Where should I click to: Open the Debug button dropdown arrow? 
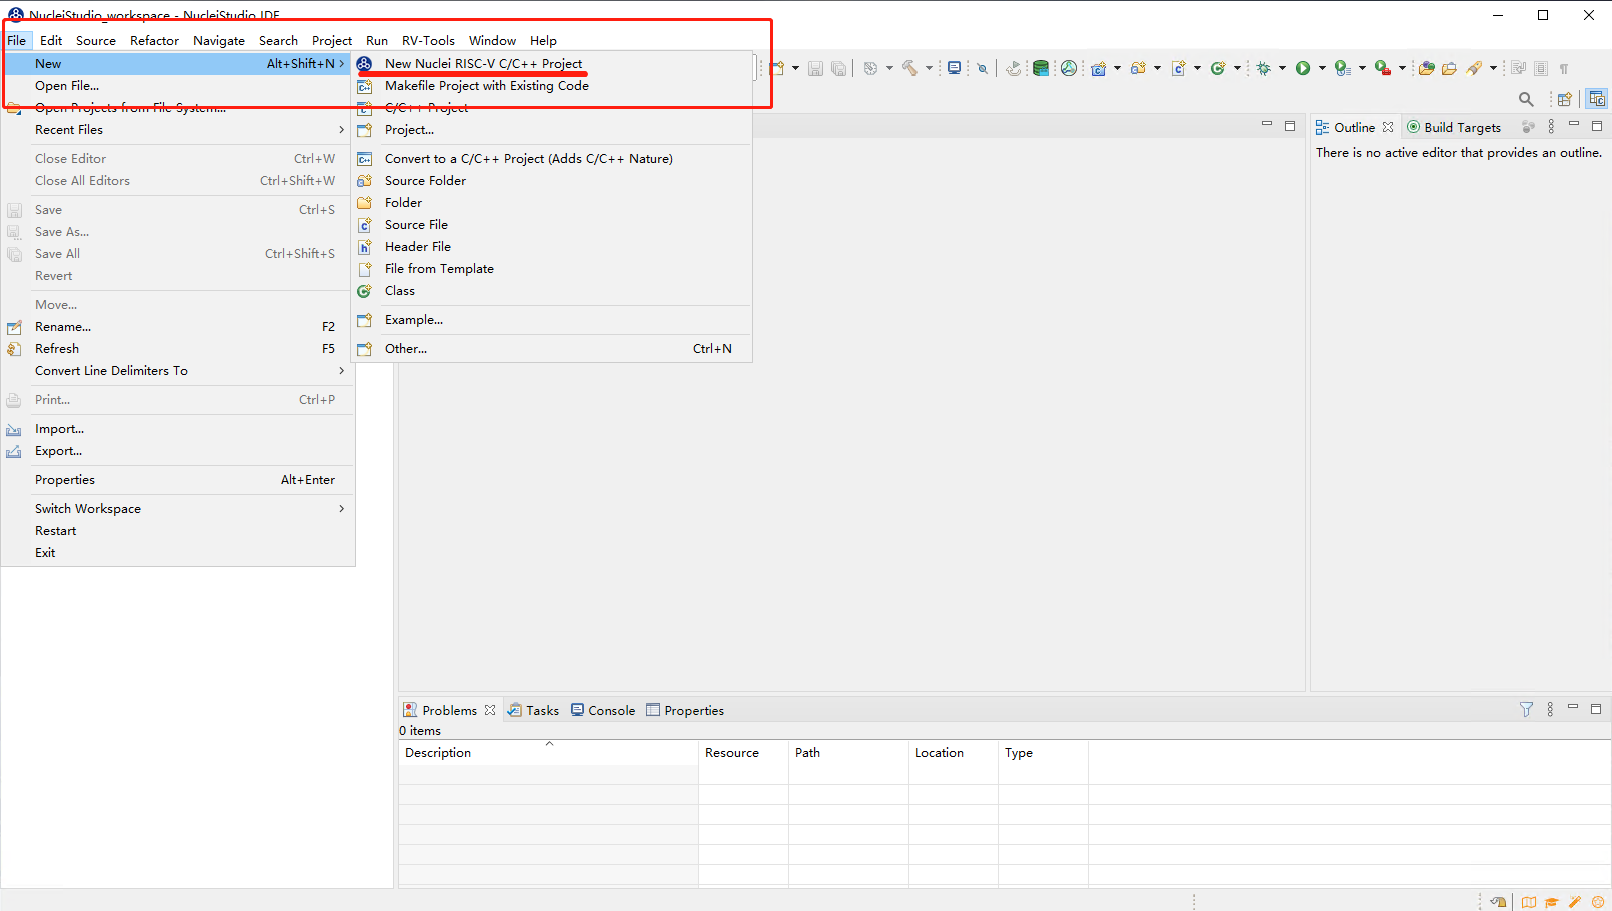[x=1282, y=68]
